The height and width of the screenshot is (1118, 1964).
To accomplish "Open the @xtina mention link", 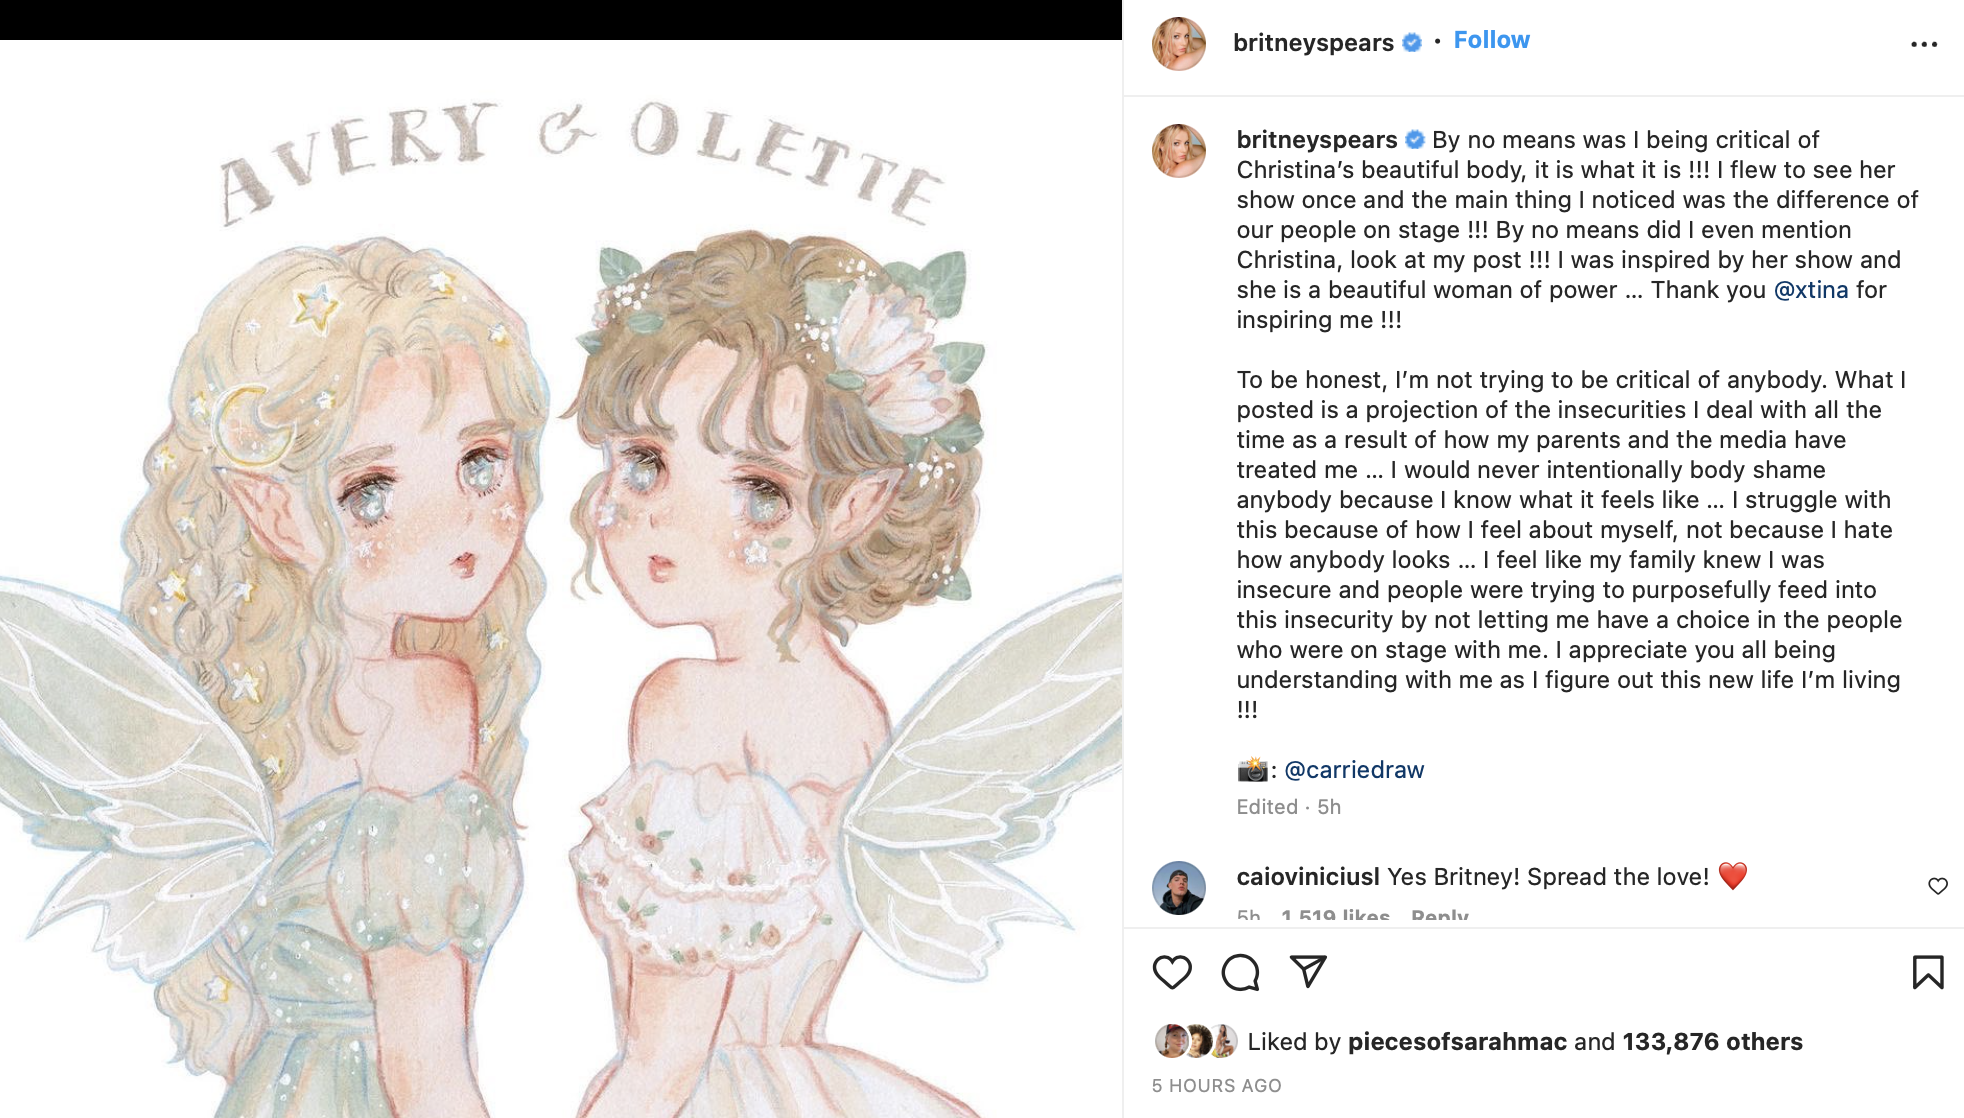I will point(1811,290).
